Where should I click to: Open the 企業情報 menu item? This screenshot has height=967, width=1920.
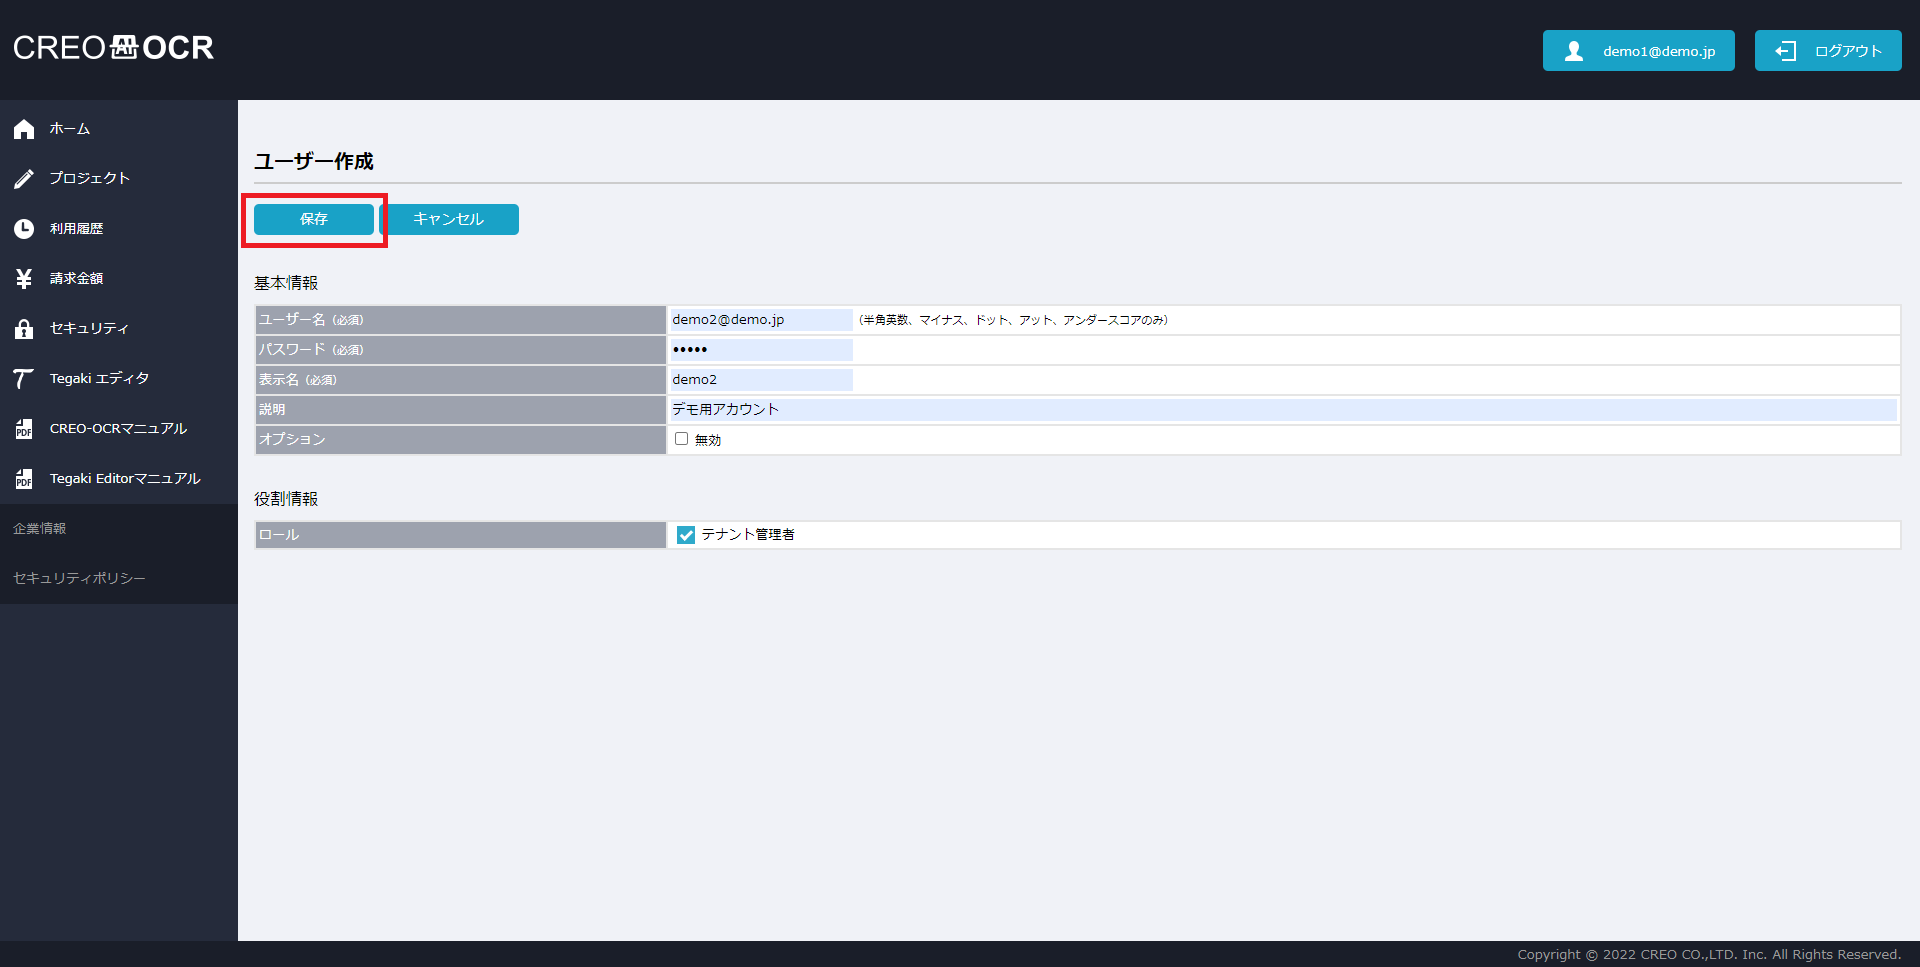tap(40, 529)
